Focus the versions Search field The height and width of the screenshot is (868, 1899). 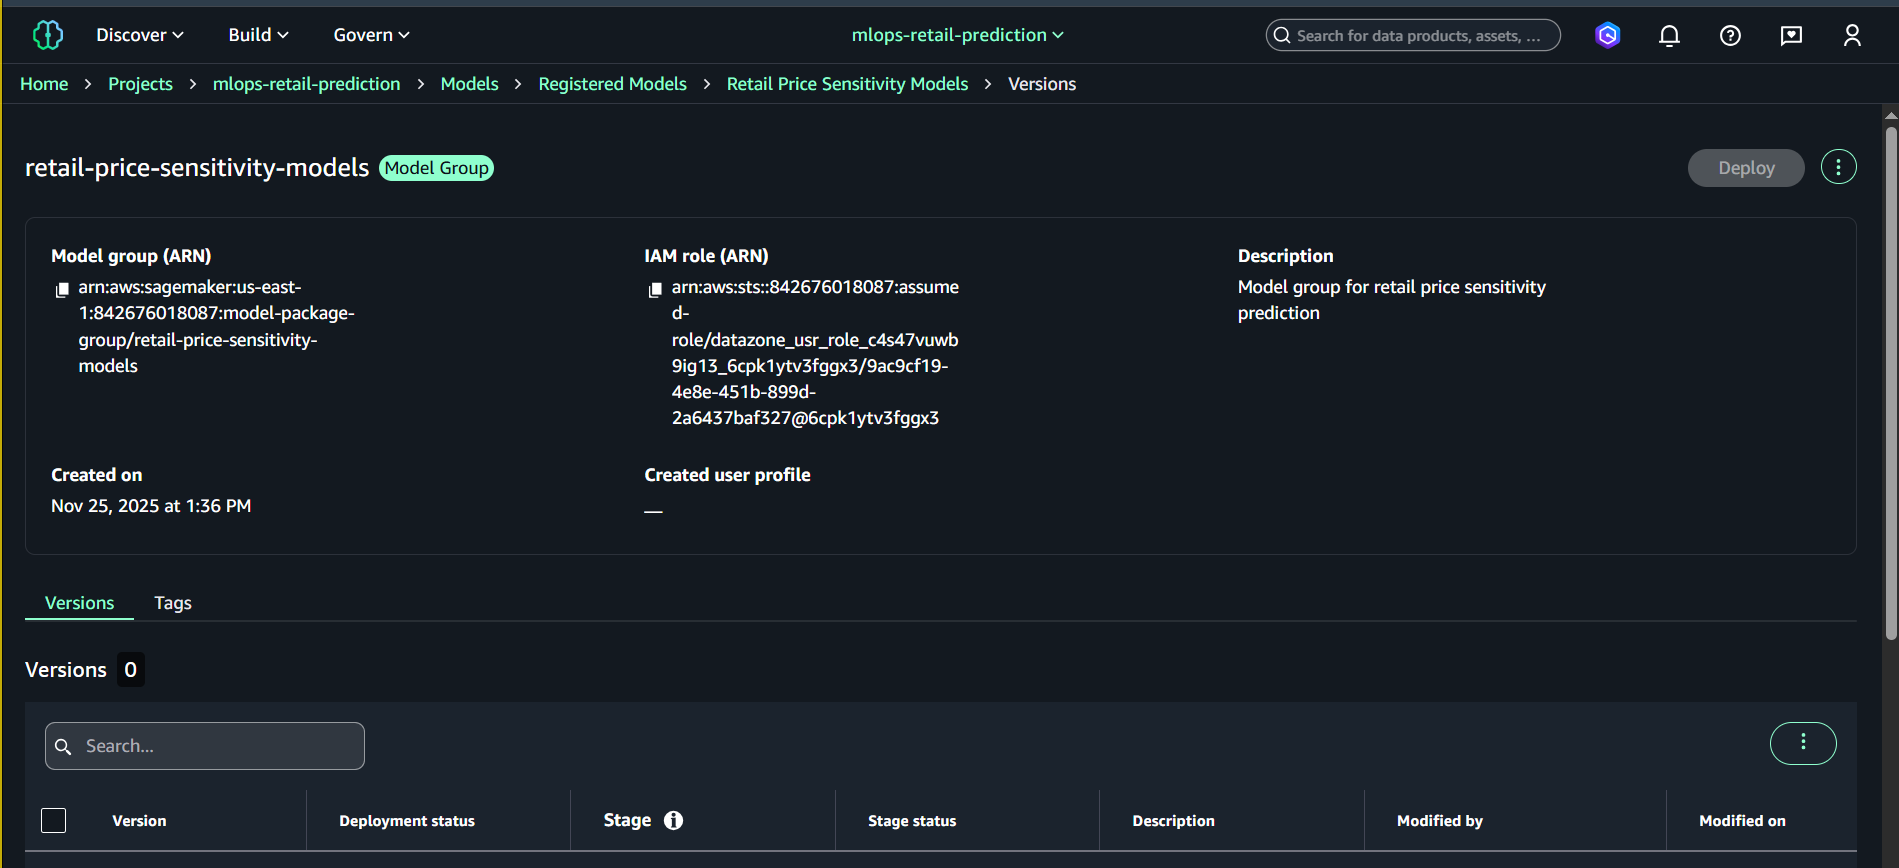[x=205, y=746]
